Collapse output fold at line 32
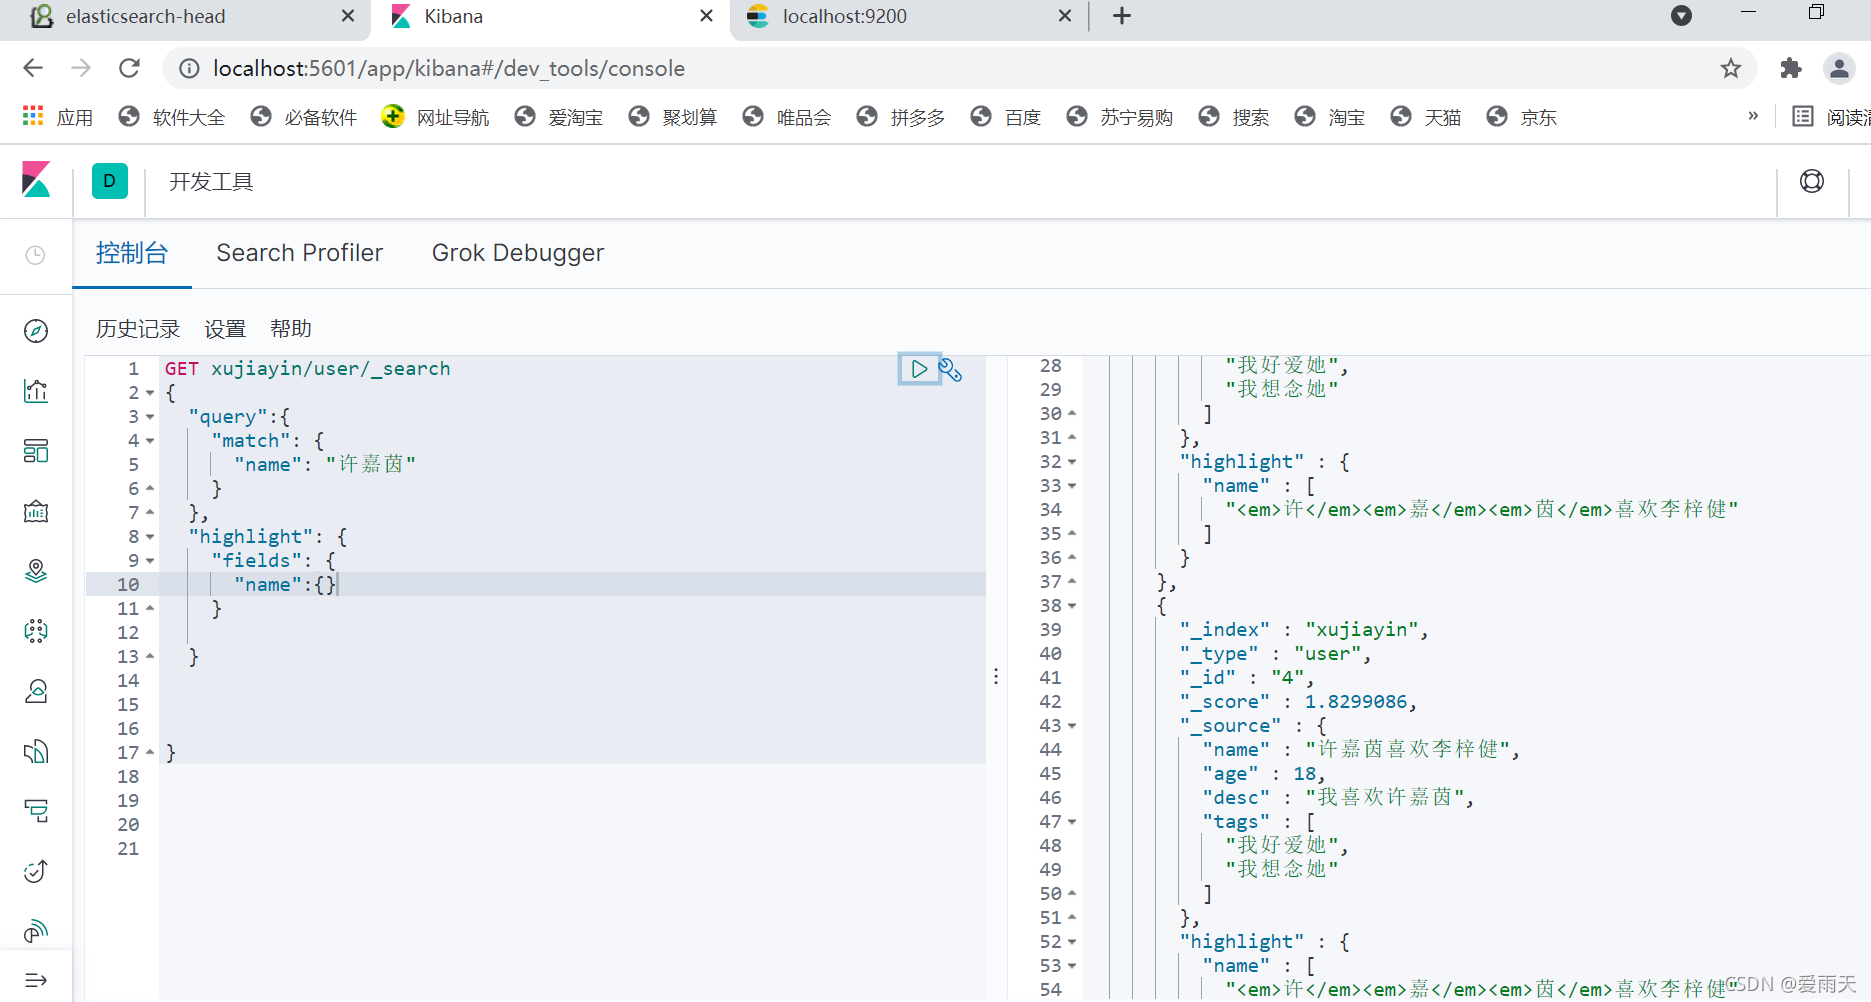Viewport: 1871px width, 1002px height. [1072, 462]
